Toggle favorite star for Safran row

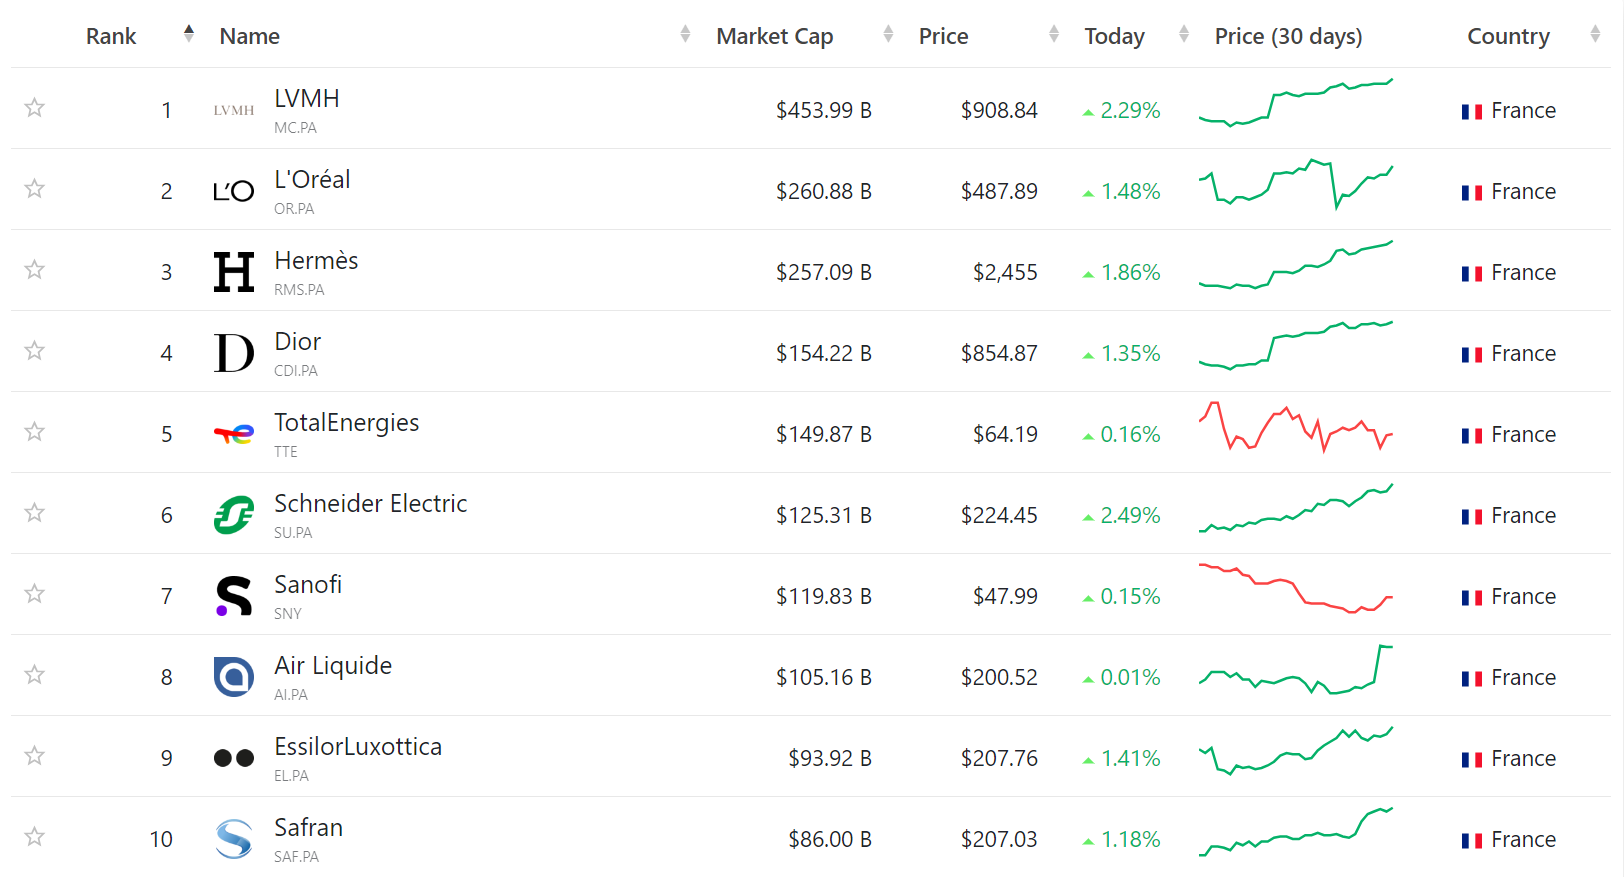[x=35, y=836]
